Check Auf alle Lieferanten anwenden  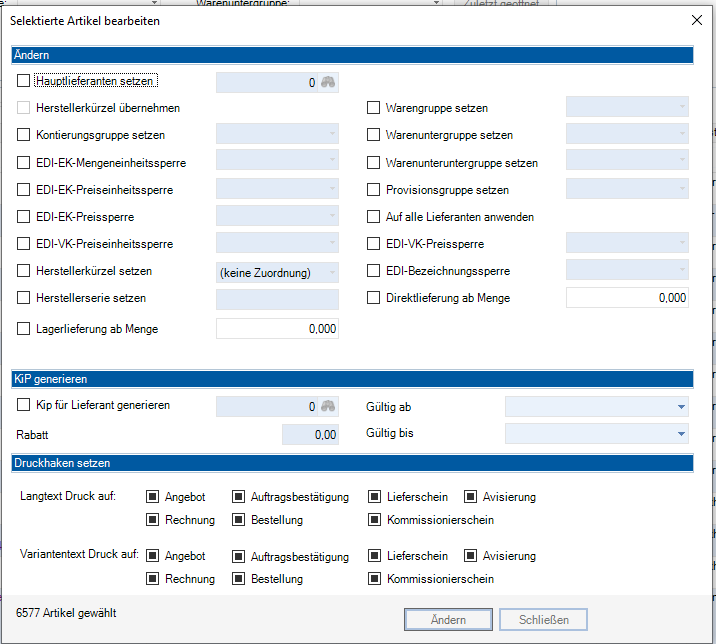(x=374, y=217)
